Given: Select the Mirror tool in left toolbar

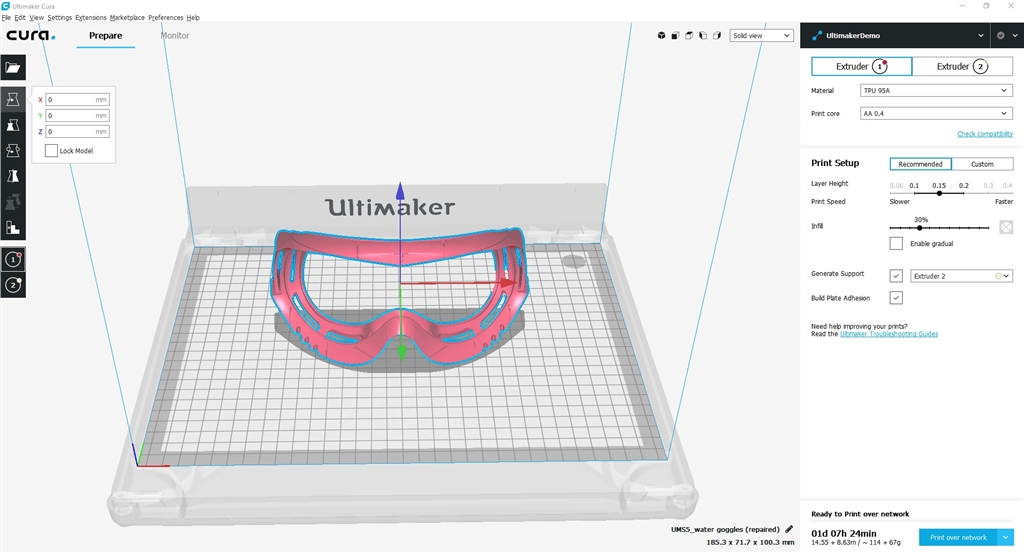Looking at the screenshot, I should click(x=13, y=176).
